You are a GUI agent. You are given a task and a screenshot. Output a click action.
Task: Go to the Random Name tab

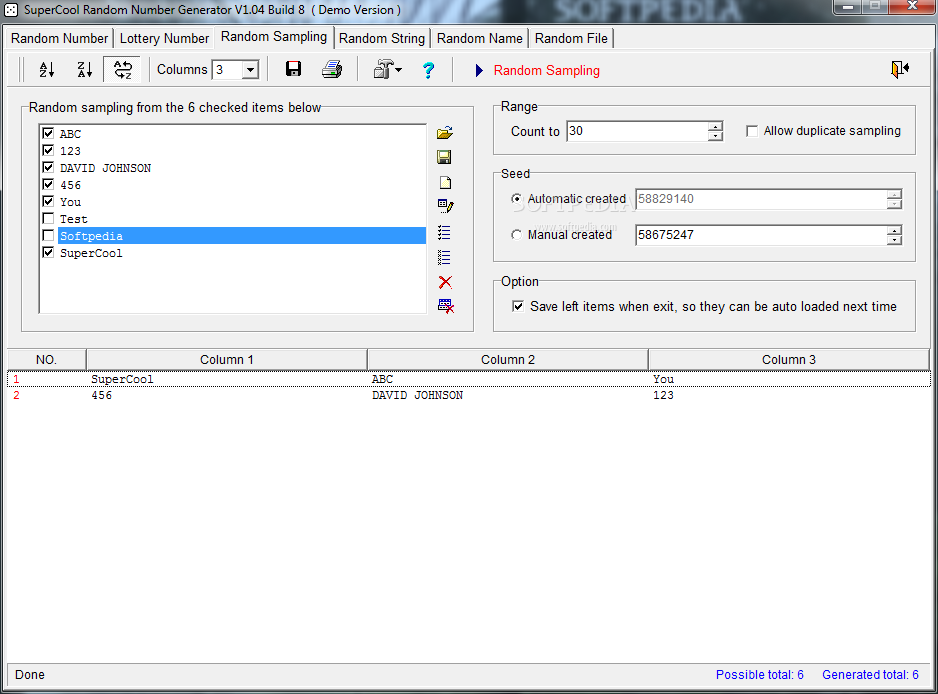pyautogui.click(x=480, y=38)
